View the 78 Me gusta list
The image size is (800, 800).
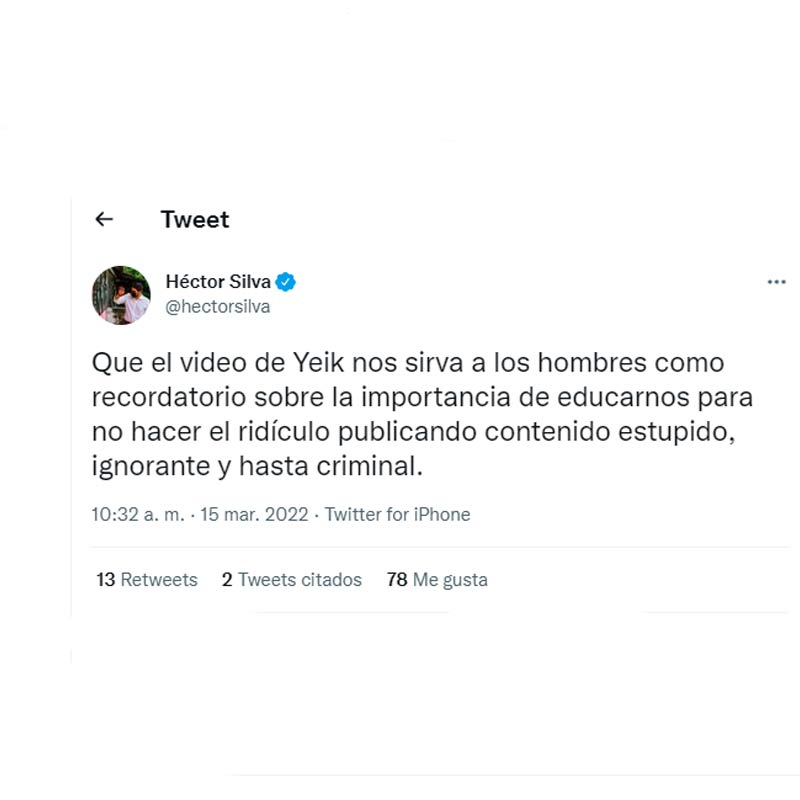(x=437, y=580)
